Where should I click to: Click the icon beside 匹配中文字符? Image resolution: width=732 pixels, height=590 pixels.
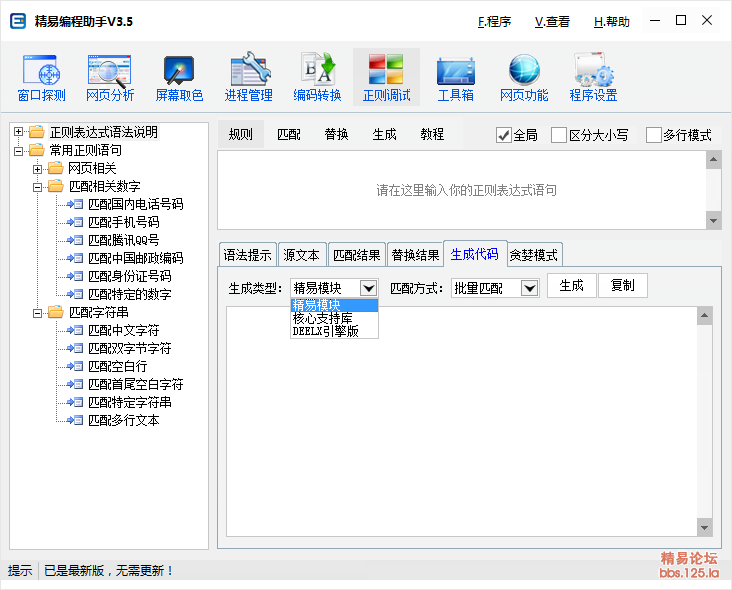pos(75,330)
